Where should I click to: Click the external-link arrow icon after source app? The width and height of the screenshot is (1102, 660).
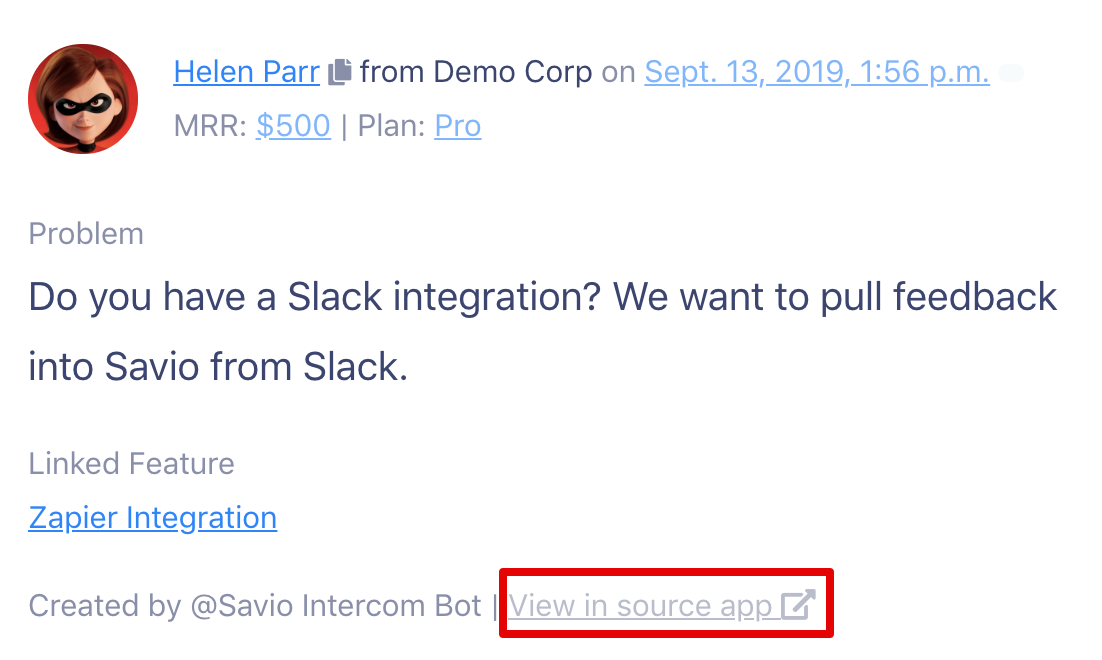798,605
